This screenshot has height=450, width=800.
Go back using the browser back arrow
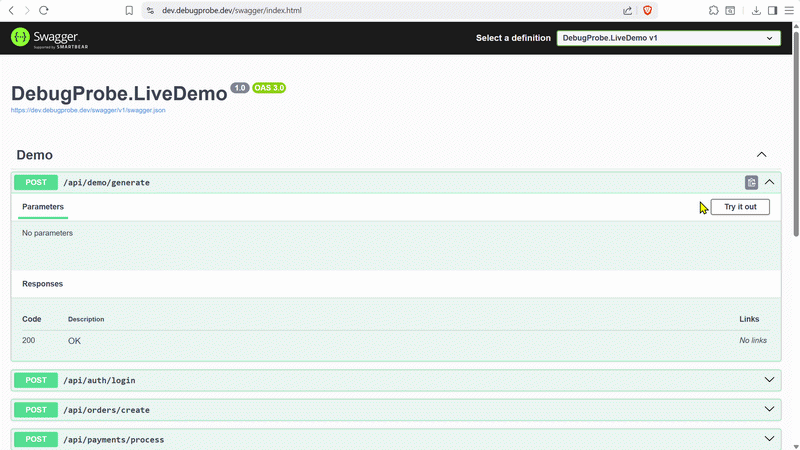click(11, 10)
